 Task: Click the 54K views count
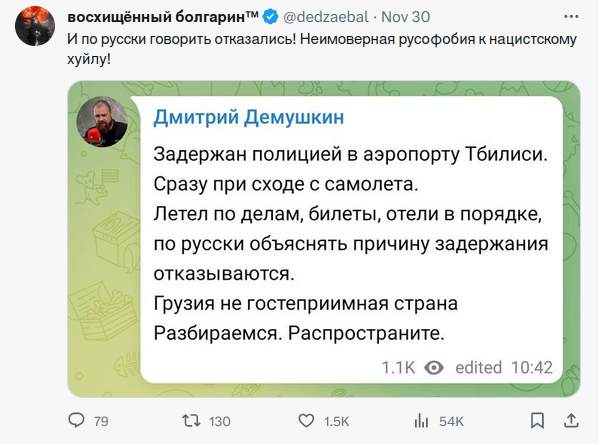pyautogui.click(x=451, y=421)
